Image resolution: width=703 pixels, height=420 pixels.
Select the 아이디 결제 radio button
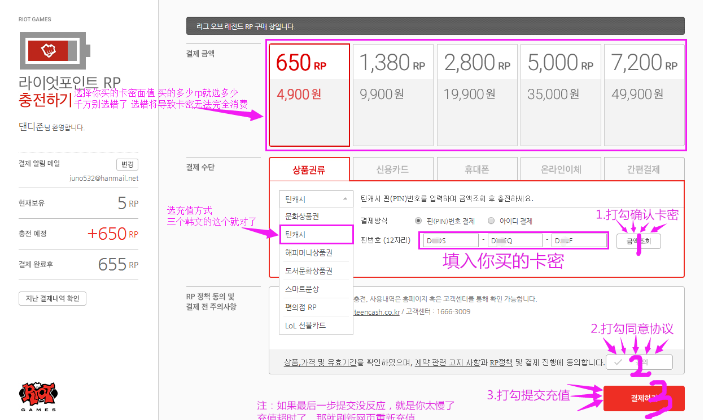491,221
